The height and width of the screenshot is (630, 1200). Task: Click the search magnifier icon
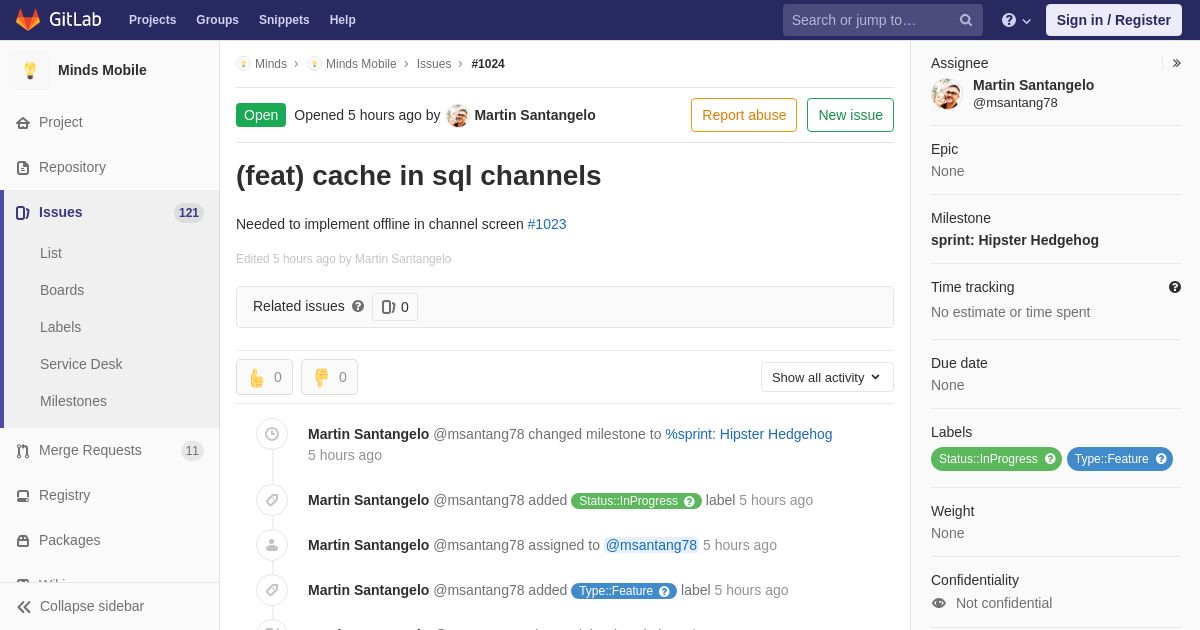click(x=966, y=20)
